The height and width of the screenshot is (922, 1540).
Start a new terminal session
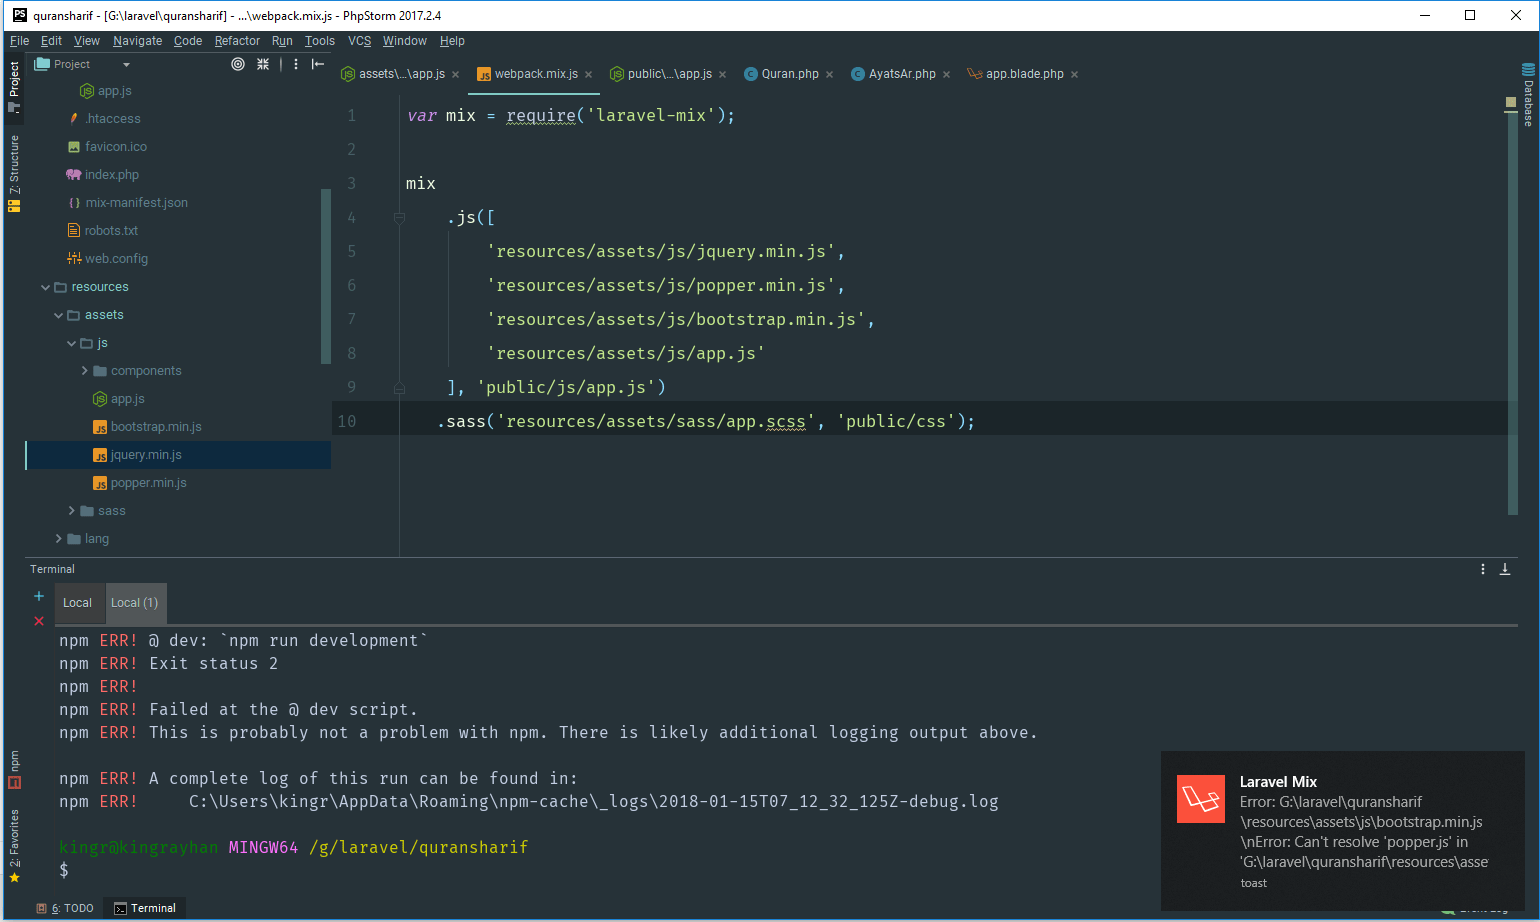[x=38, y=595]
